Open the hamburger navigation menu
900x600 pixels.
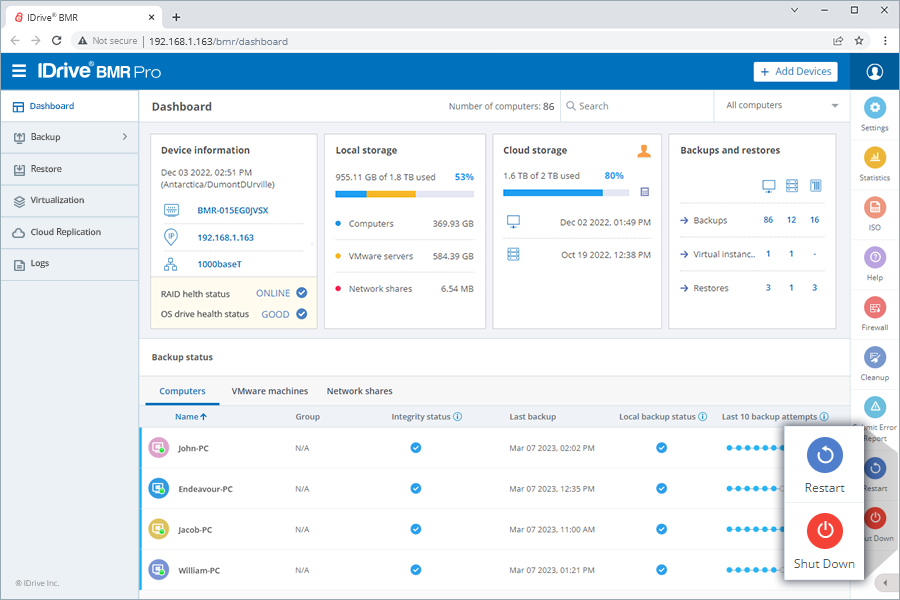click(19, 71)
